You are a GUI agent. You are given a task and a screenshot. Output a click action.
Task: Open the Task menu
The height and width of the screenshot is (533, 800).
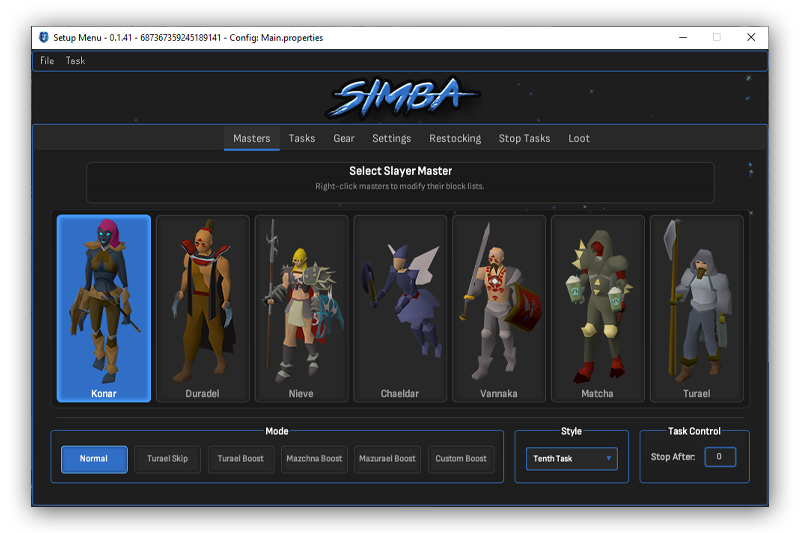pos(75,61)
